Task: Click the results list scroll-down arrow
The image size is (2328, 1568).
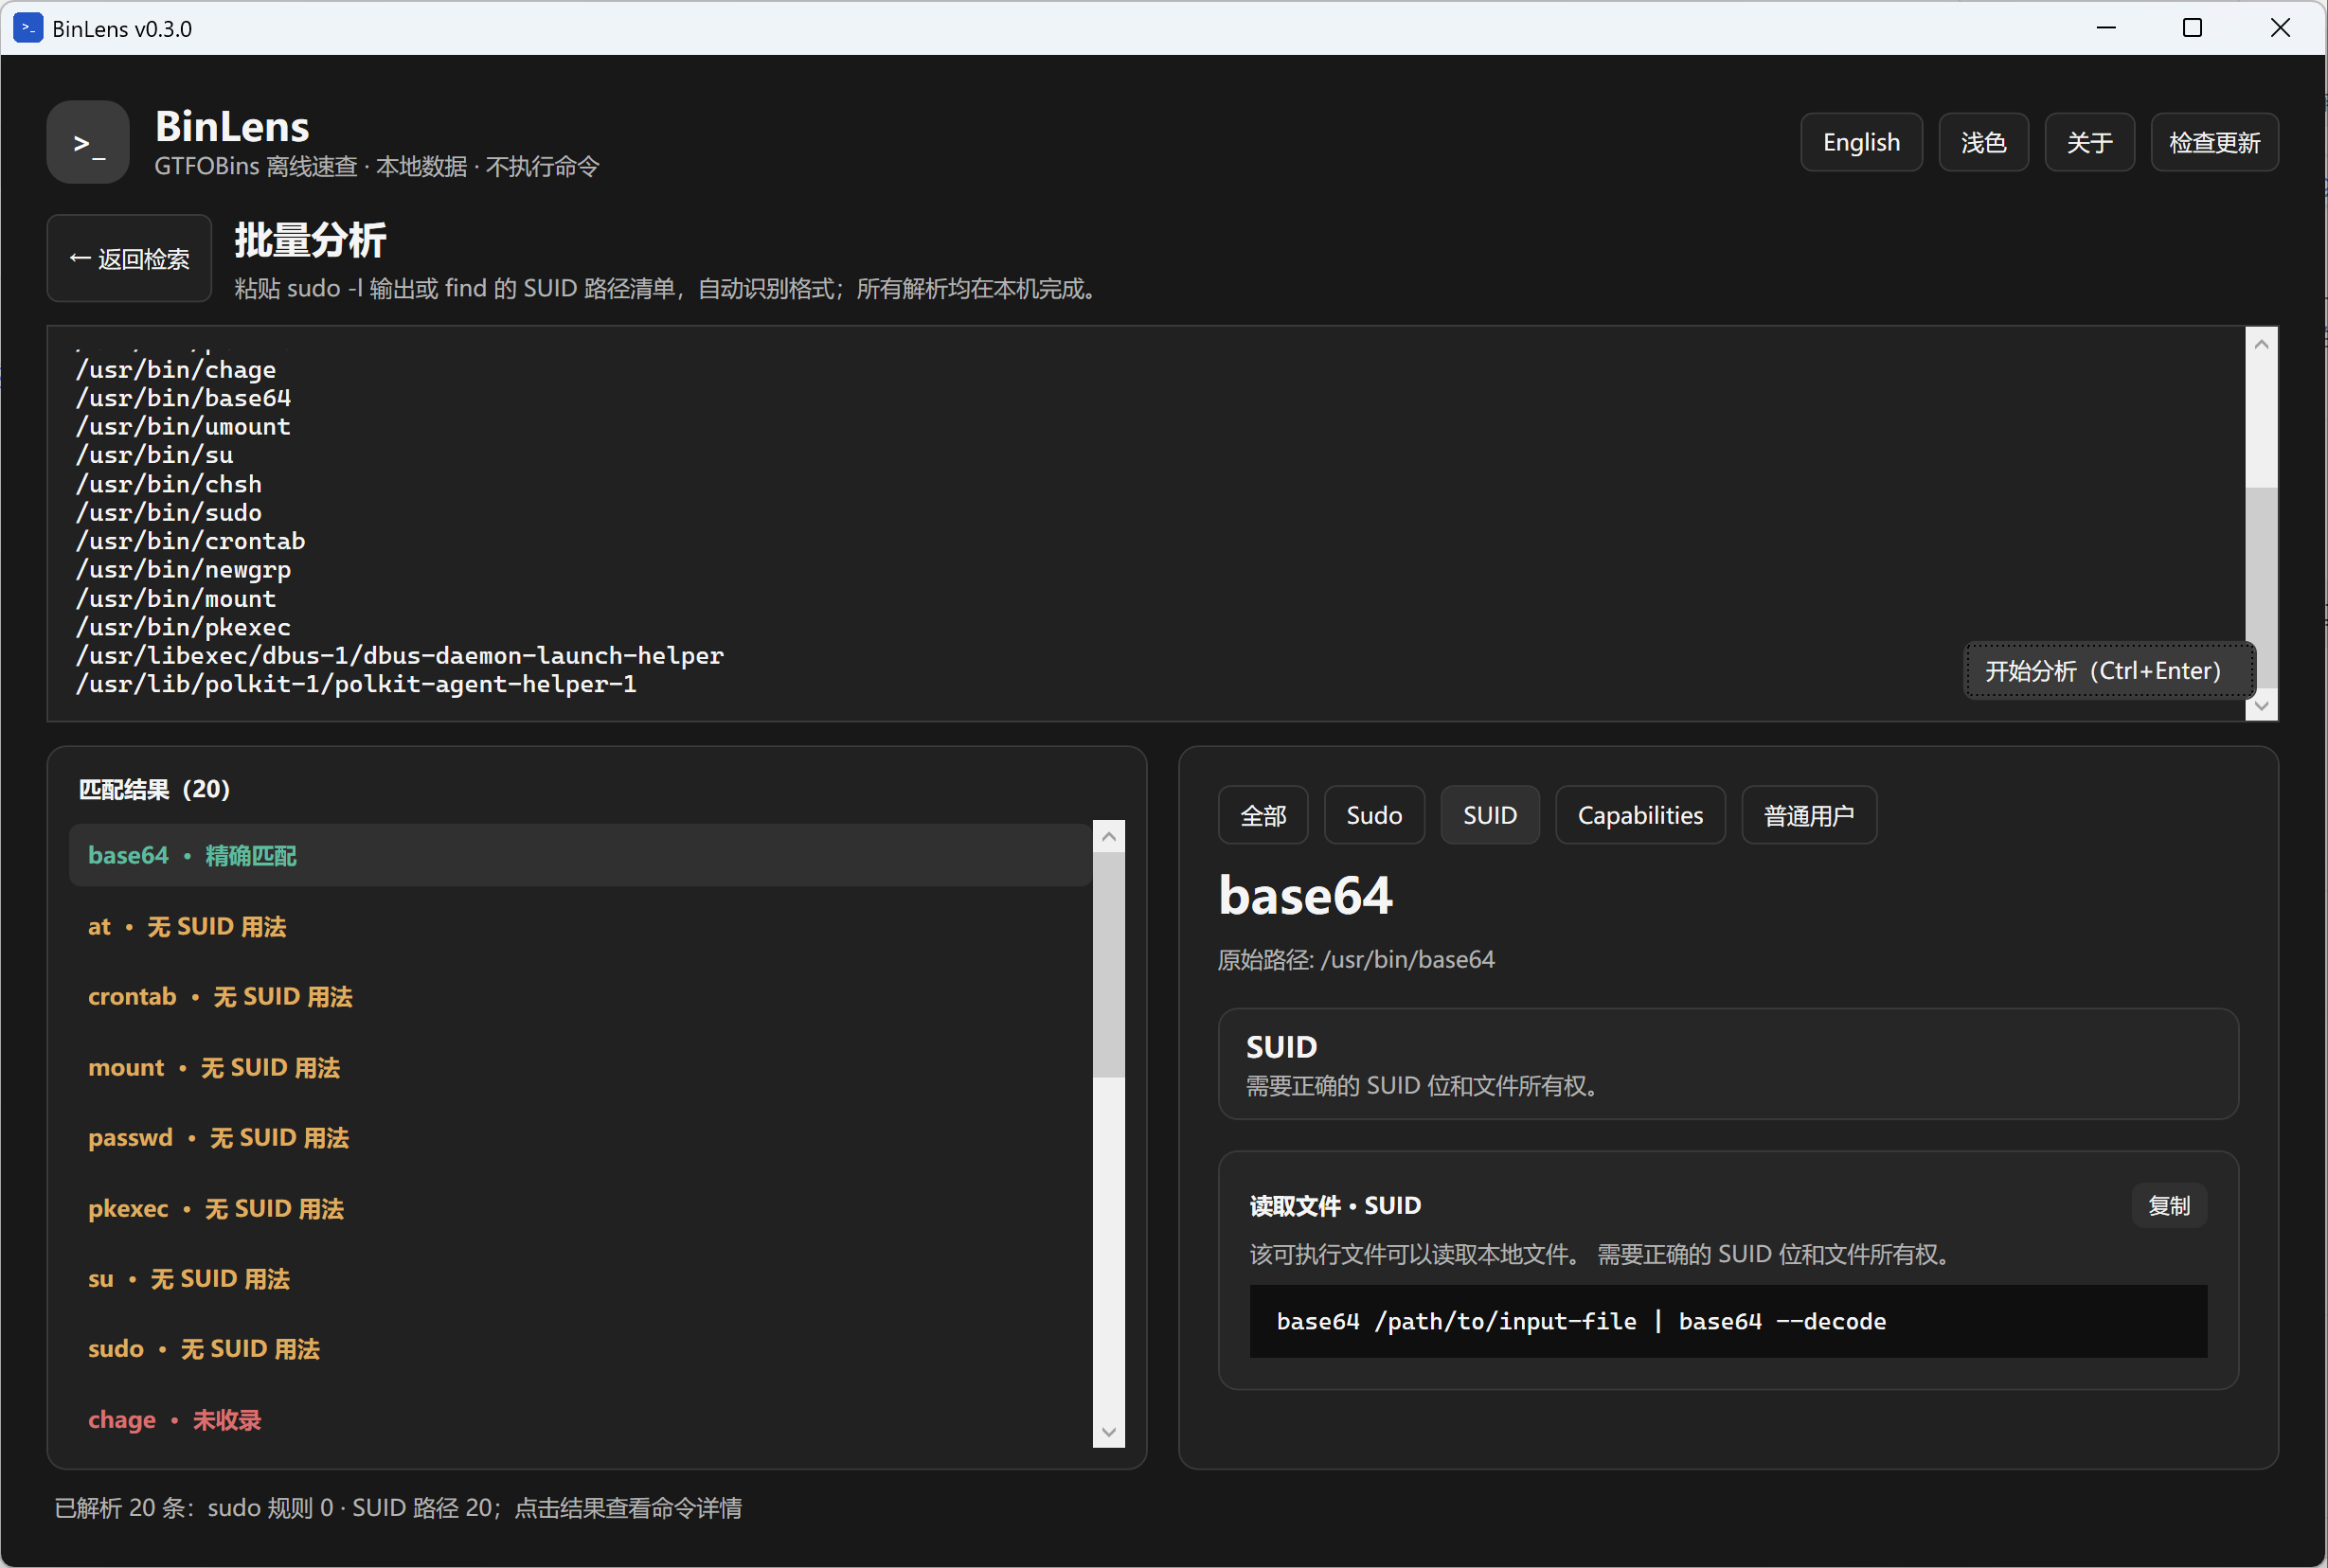Action: pos(1108,1431)
